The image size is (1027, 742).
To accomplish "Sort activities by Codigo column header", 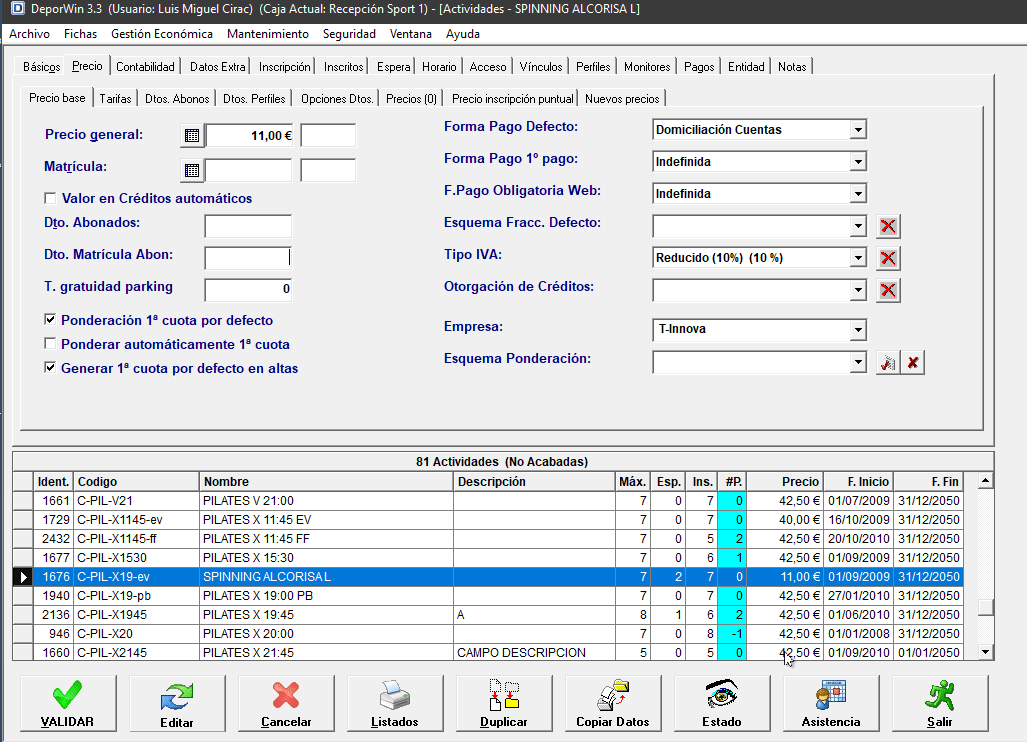I will pyautogui.click(x=136, y=481).
